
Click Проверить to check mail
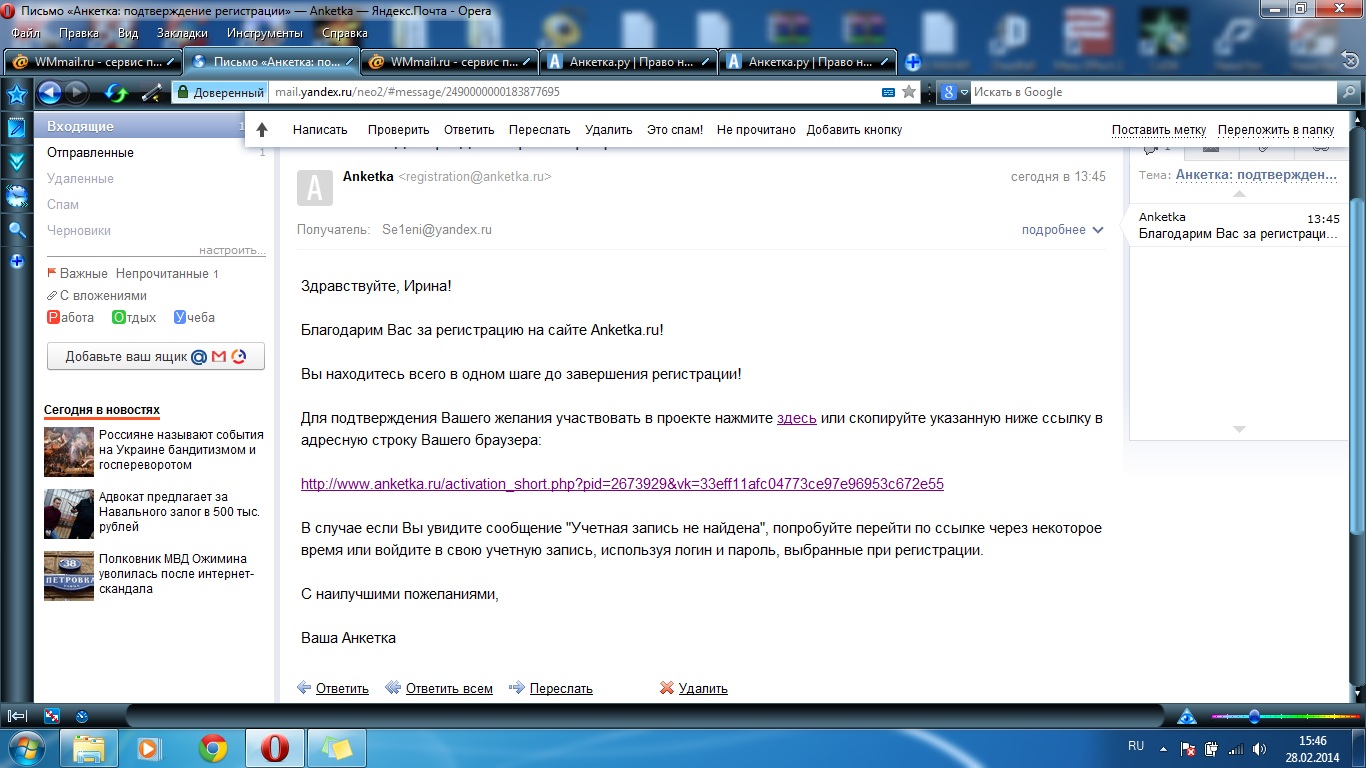tap(398, 130)
